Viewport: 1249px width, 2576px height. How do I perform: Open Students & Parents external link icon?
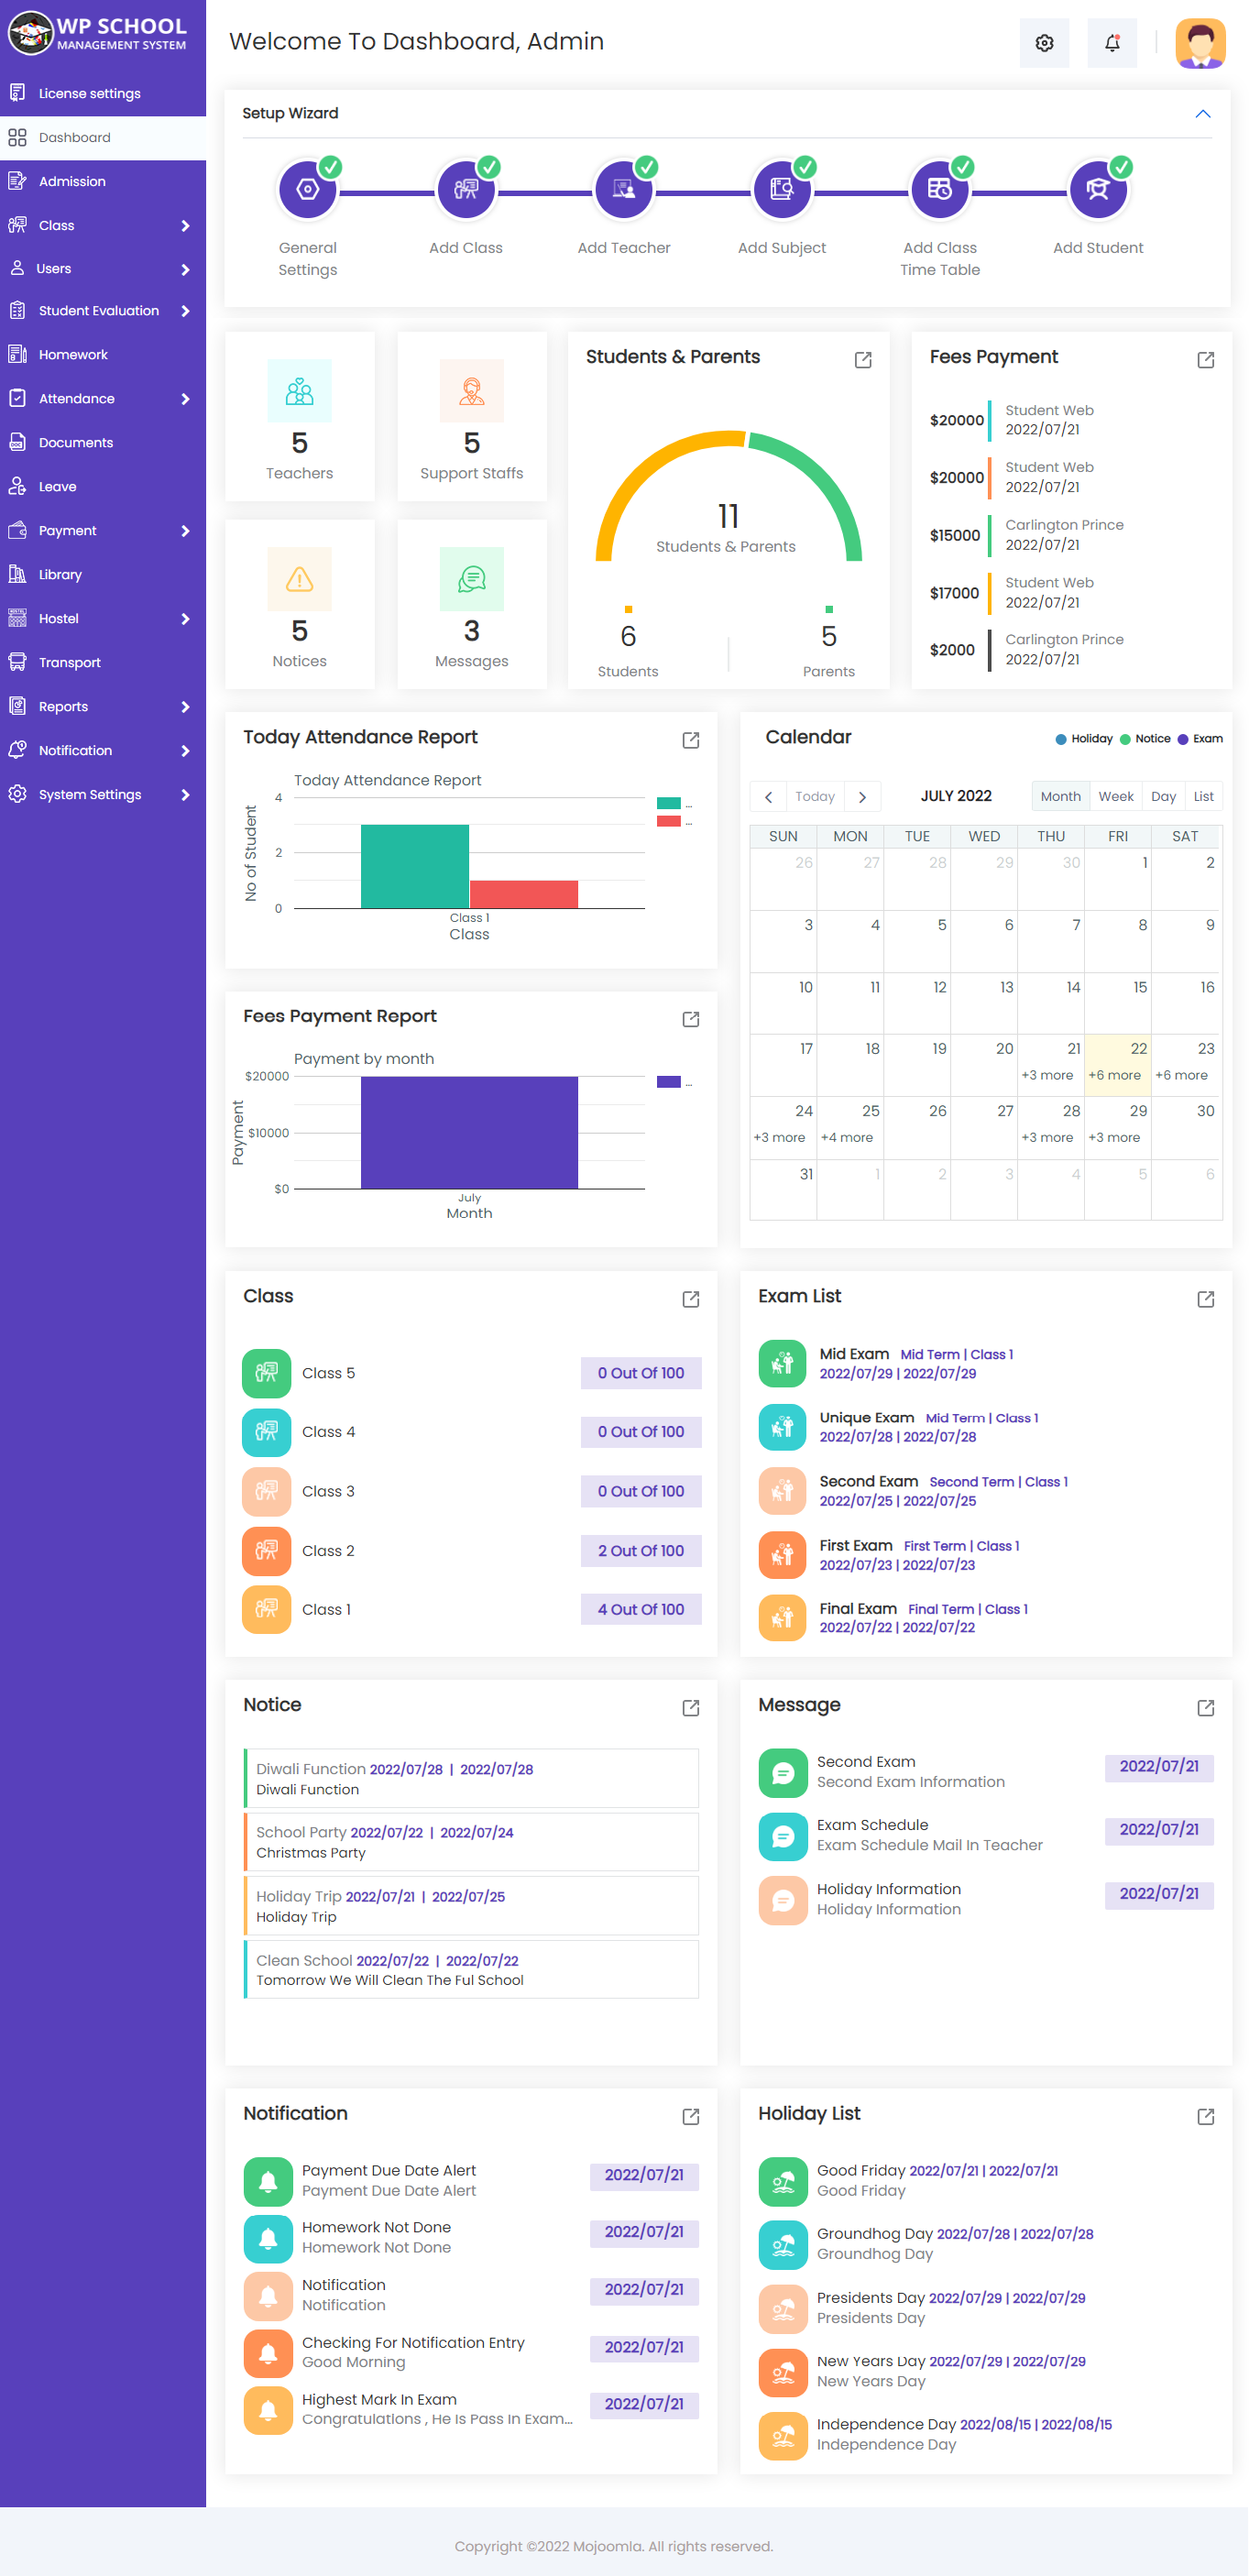pyautogui.click(x=863, y=360)
